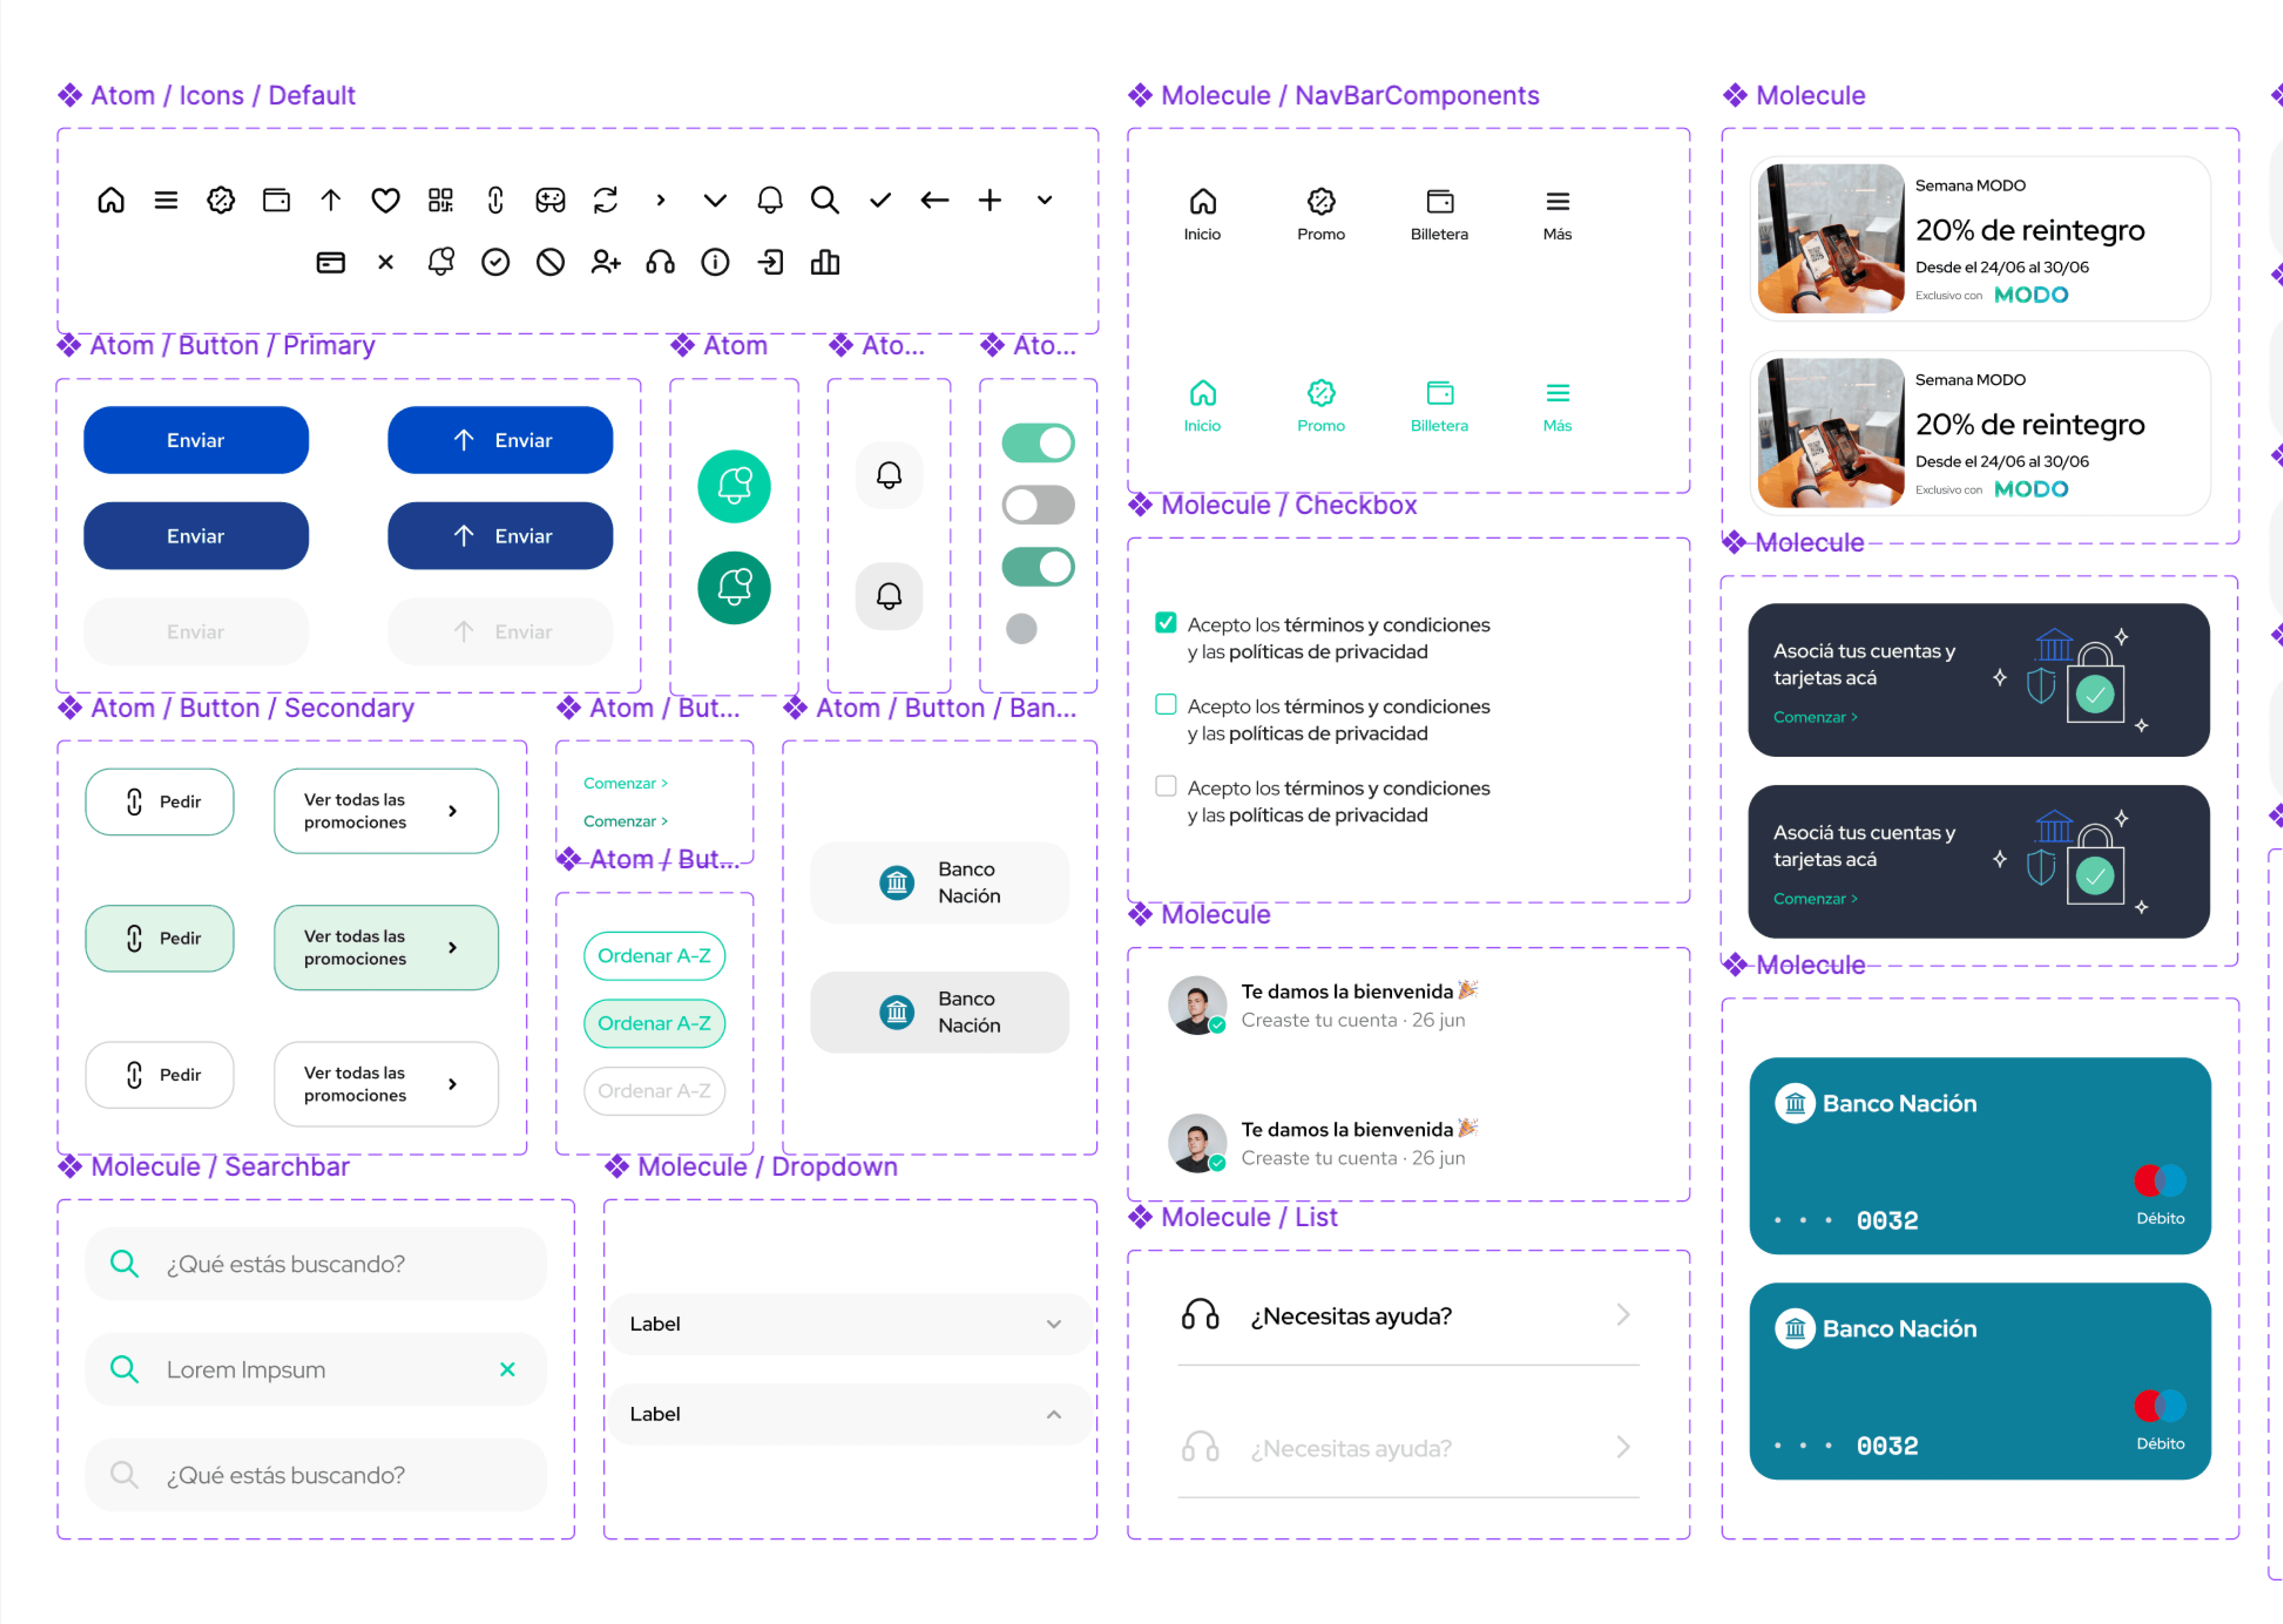Click the headphones icon in icons row
2283x1624 pixels.
click(x=660, y=263)
